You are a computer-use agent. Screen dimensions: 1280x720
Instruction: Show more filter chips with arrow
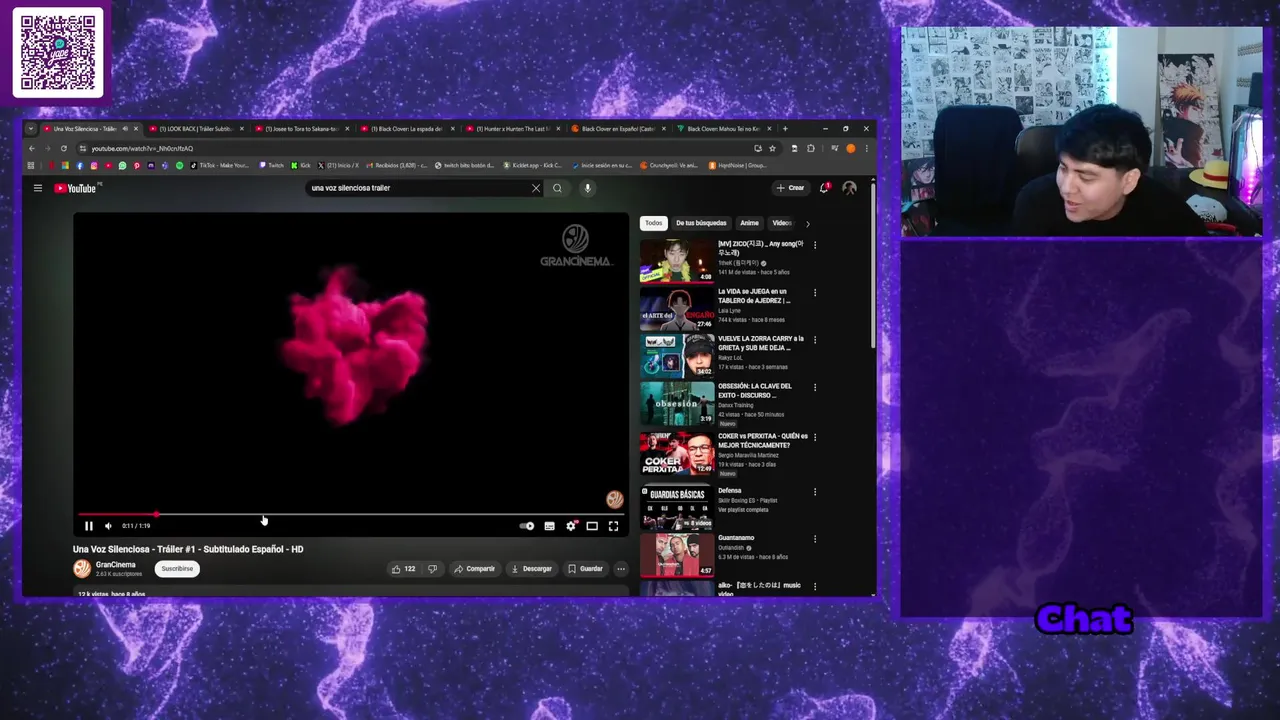coord(807,223)
